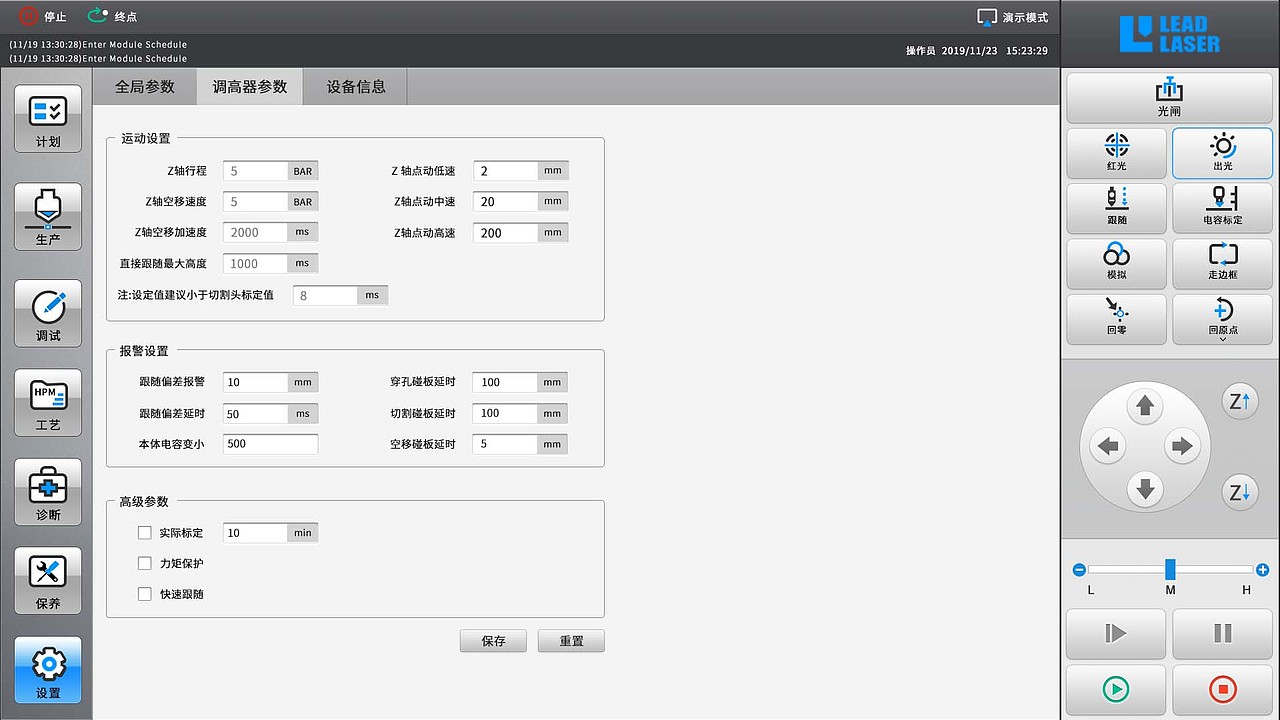The height and width of the screenshot is (720, 1280).
Task: Click the 重置 reset button
Action: pos(571,641)
